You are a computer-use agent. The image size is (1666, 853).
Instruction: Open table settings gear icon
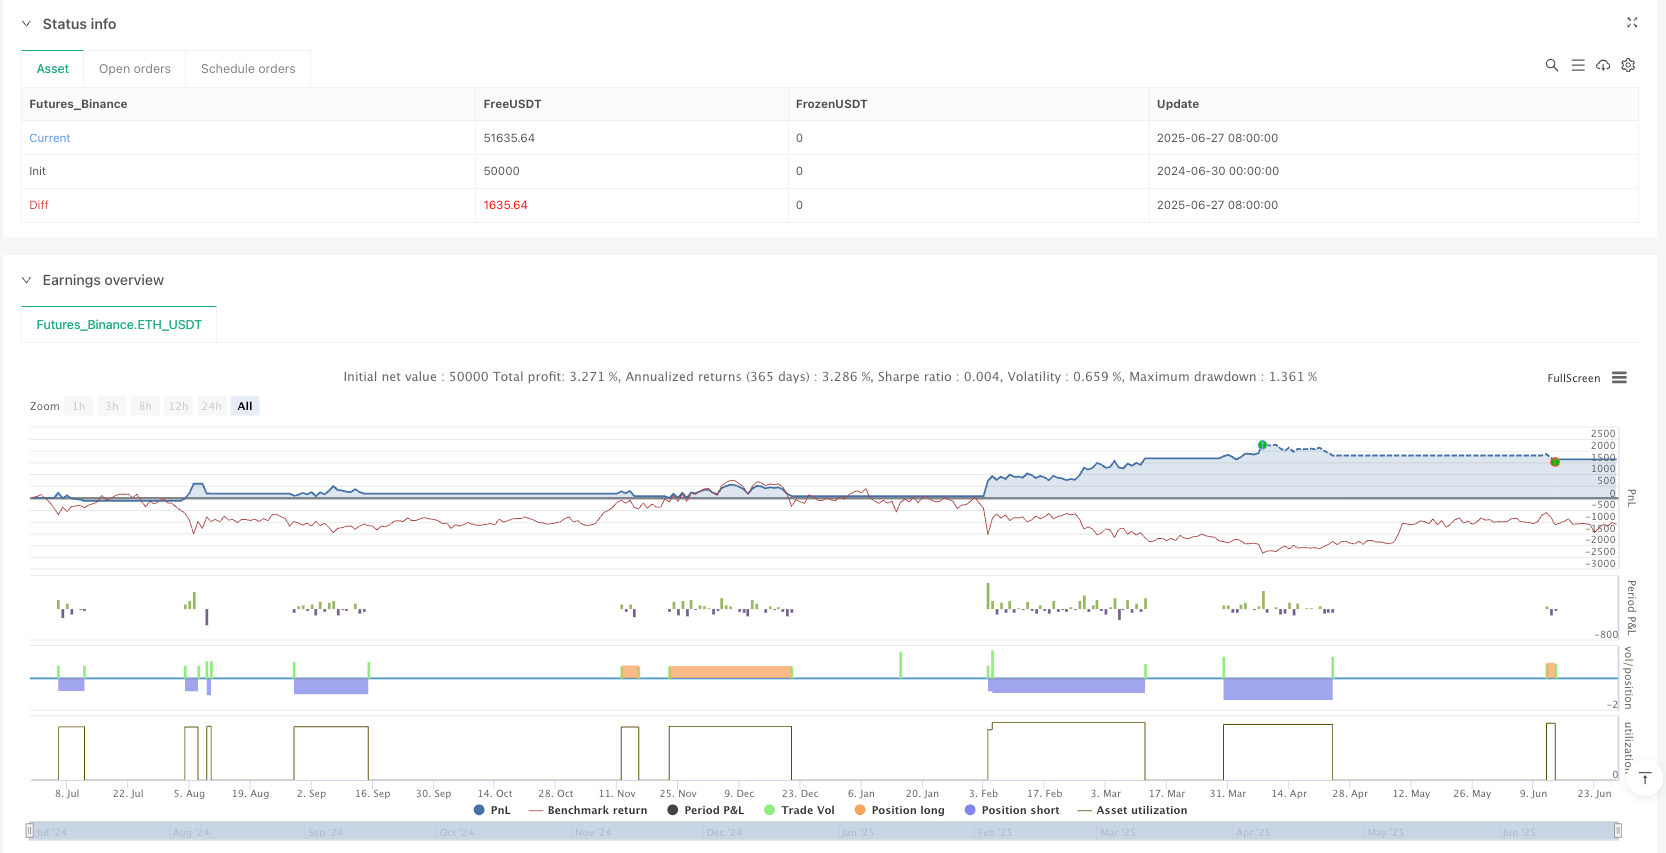(x=1628, y=65)
